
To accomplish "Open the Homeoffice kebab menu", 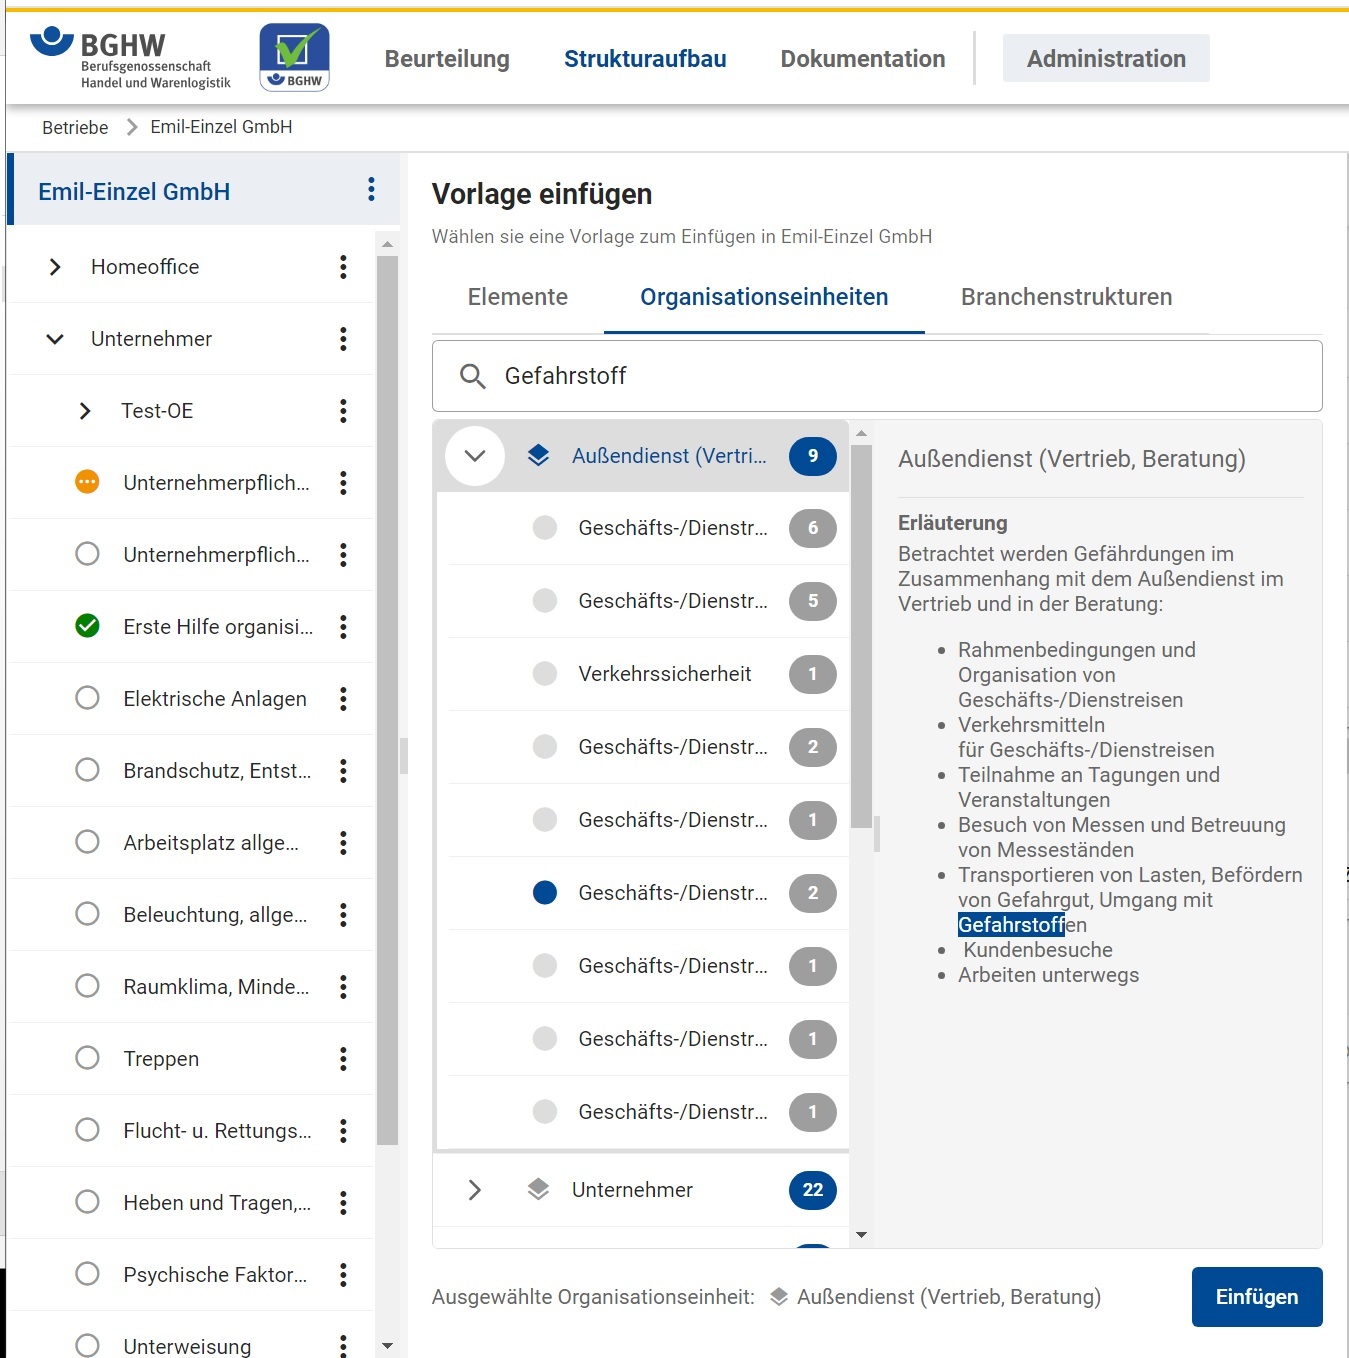I will (x=343, y=267).
